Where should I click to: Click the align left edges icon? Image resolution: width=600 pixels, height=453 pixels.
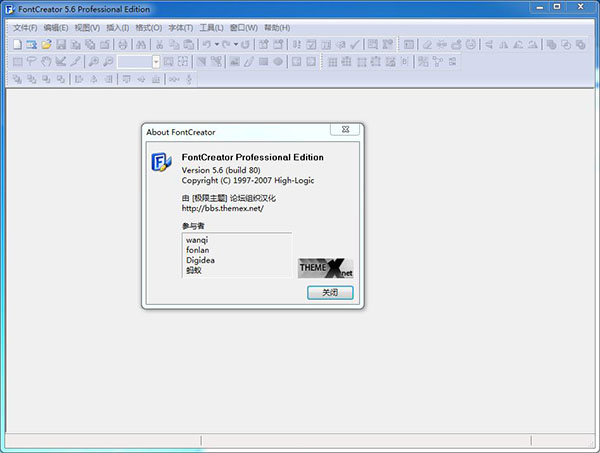click(x=79, y=79)
